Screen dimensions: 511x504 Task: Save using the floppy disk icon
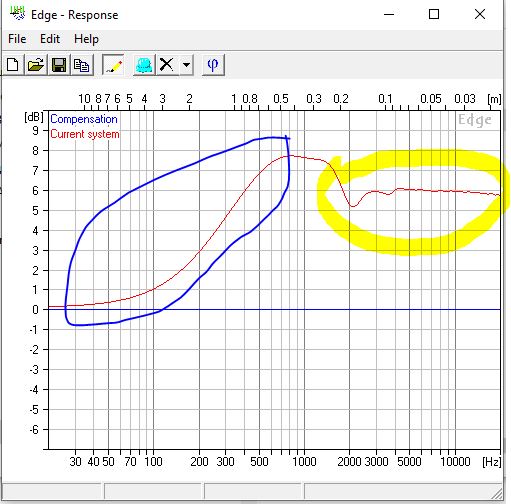(59, 65)
